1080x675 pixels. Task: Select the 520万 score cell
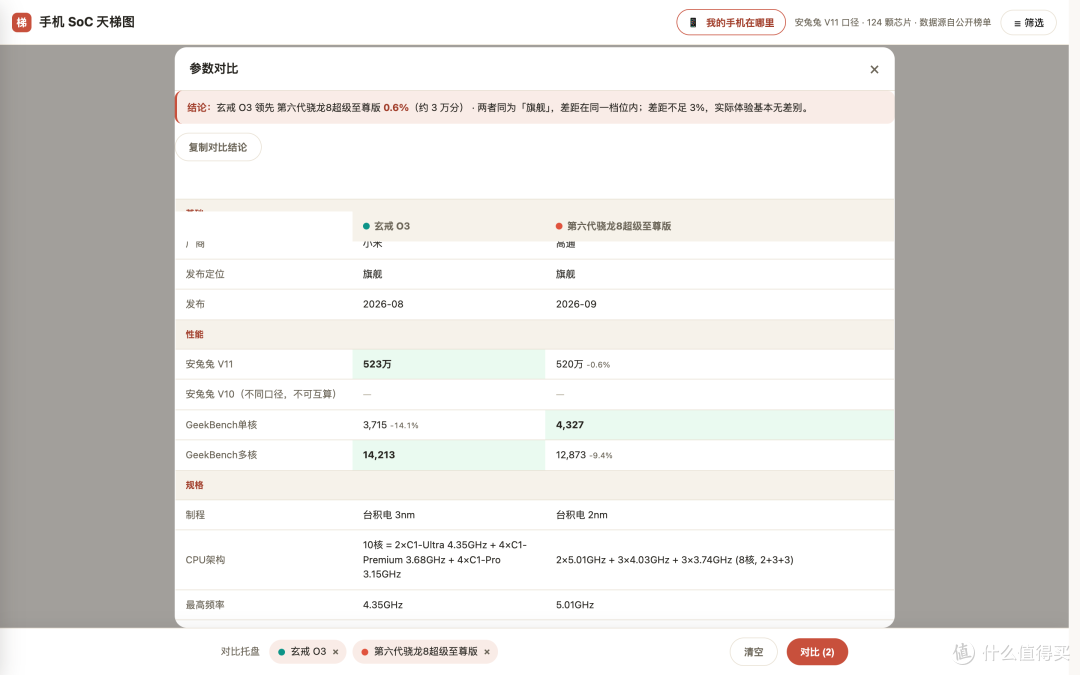(719, 364)
